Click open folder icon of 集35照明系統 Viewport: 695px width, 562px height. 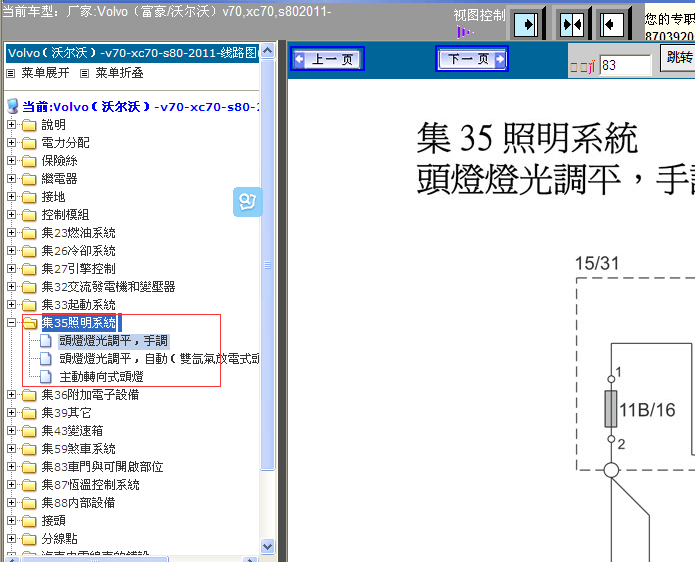click(30, 323)
